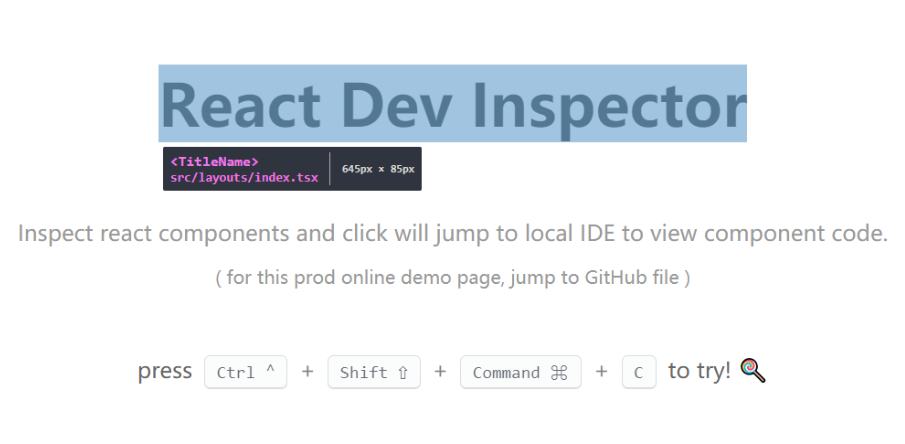Click the <TitleName> component label in tooltip
The image size is (905, 444).
(214, 162)
